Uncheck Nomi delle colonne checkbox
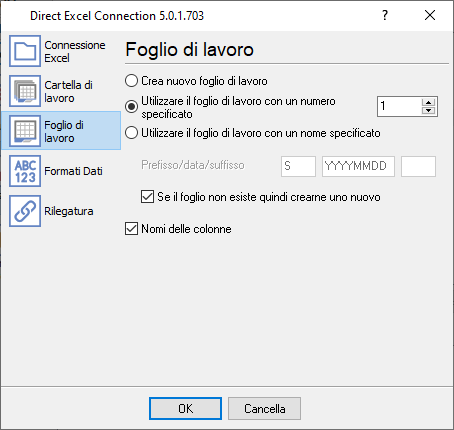This screenshot has width=454, height=430. (131, 229)
